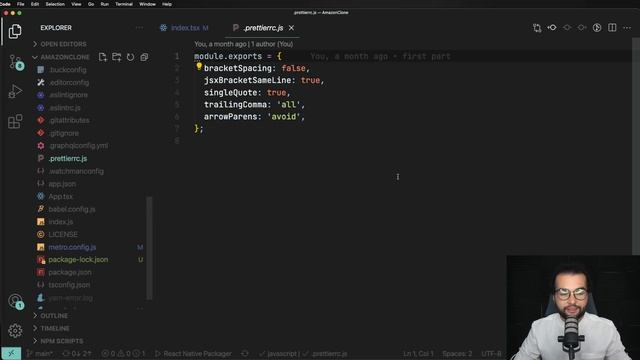This screenshot has height=360, width=640.
Task: Open .editorconfig file in explorer
Action: pos(69,82)
